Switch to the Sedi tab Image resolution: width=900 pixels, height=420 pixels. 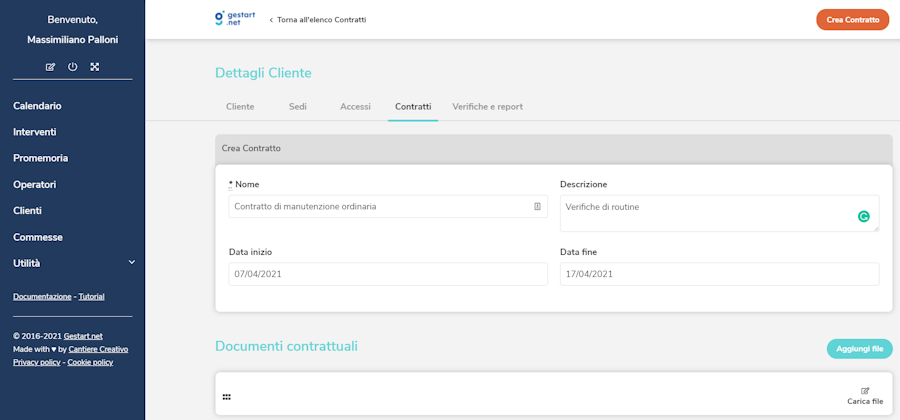pos(297,107)
